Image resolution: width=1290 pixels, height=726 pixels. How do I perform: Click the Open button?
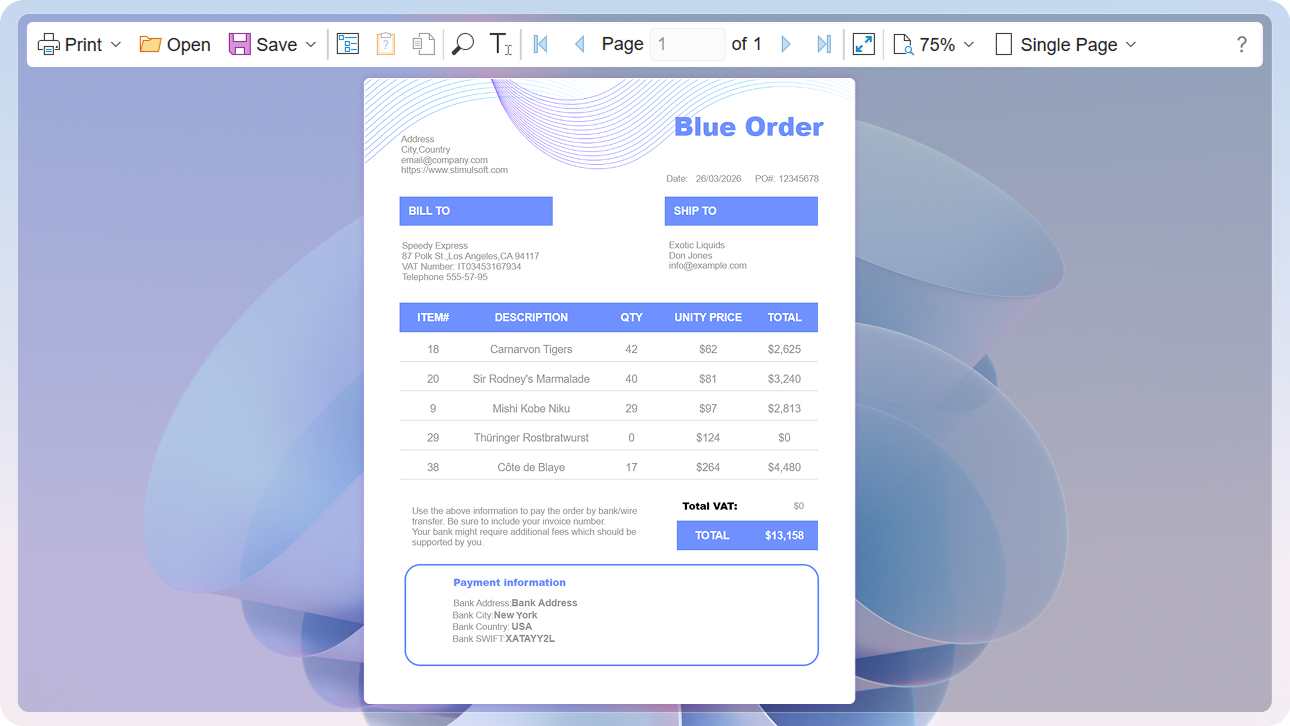tap(174, 44)
